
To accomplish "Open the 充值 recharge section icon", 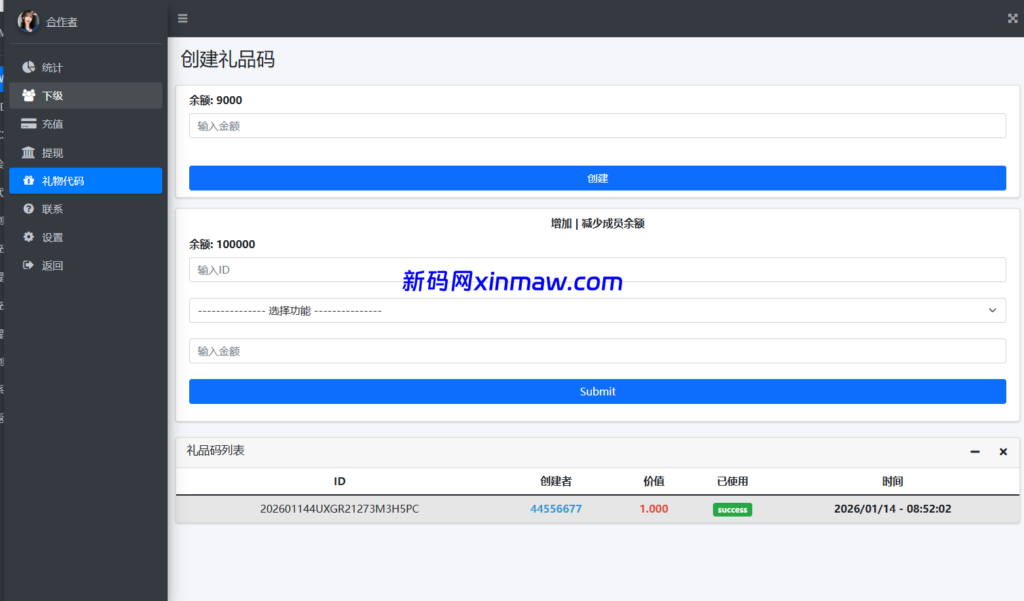I will tap(30, 123).
